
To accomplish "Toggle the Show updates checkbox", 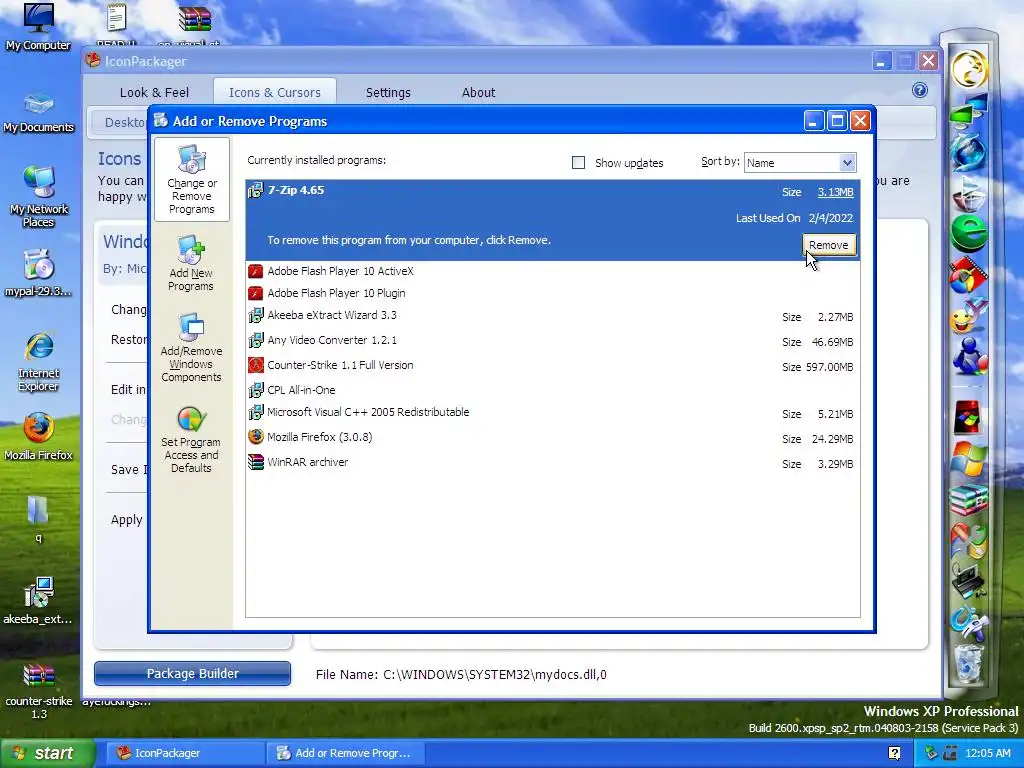I will [579, 163].
